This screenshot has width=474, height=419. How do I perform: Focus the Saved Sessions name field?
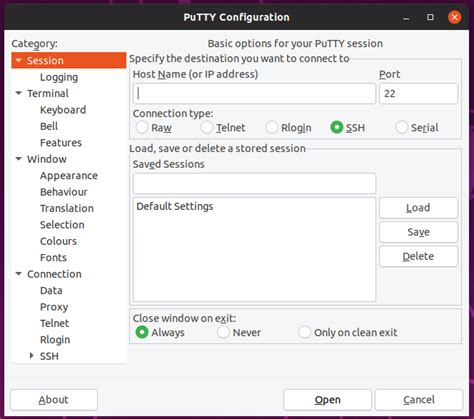click(254, 183)
